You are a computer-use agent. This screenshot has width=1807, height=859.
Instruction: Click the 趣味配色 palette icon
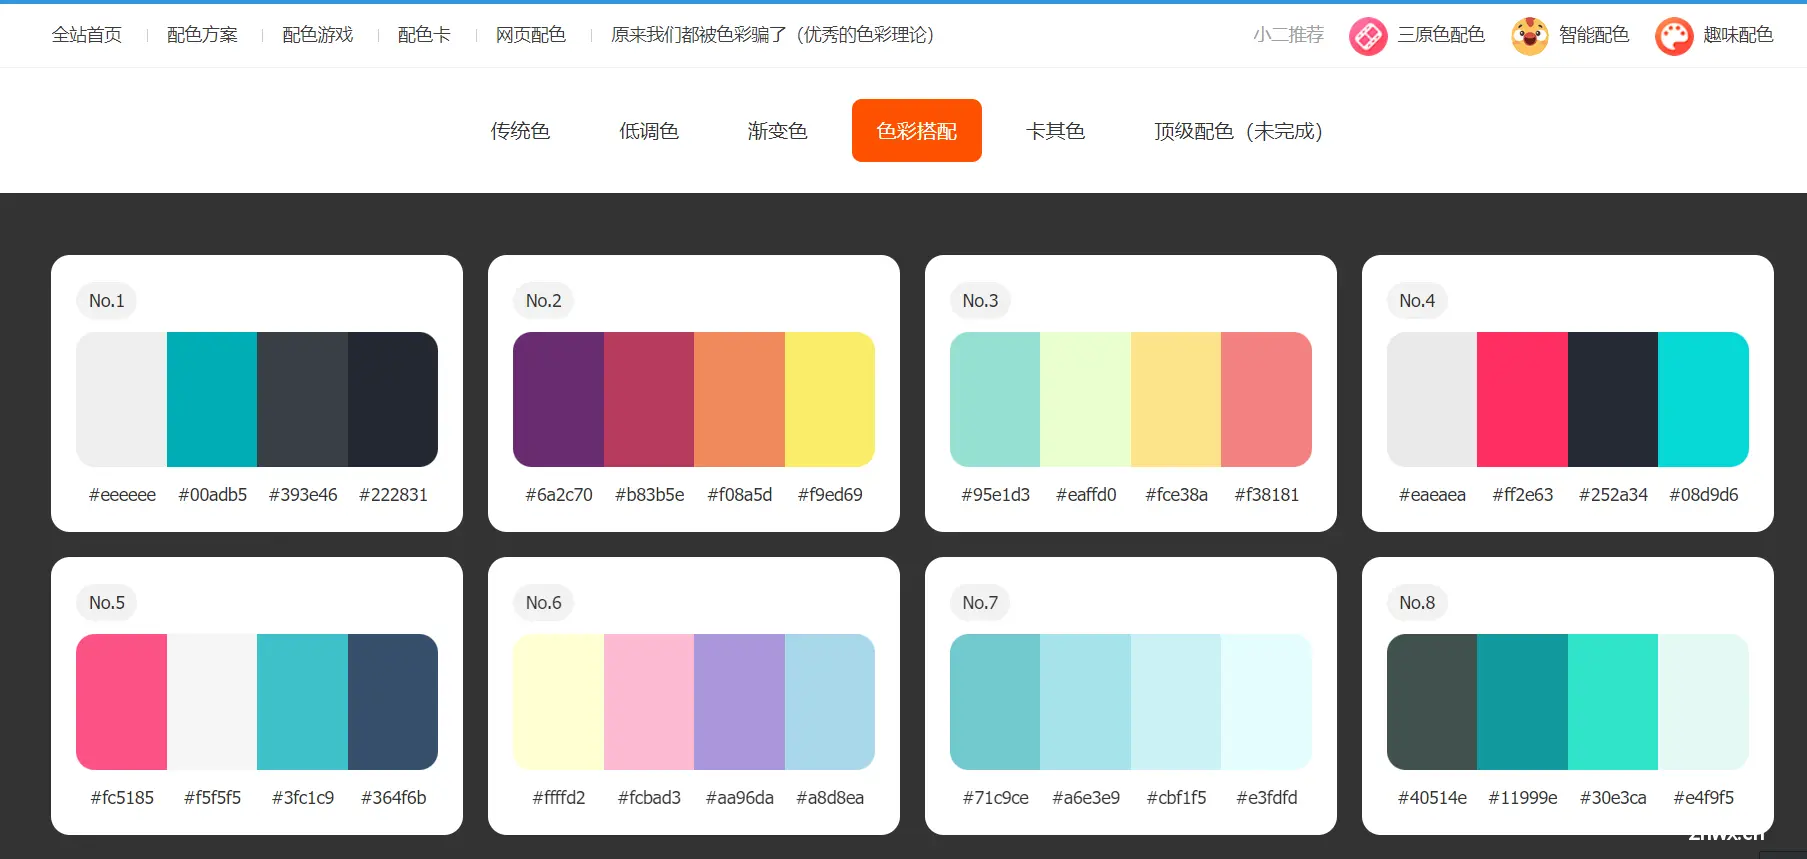[x=1674, y=36]
